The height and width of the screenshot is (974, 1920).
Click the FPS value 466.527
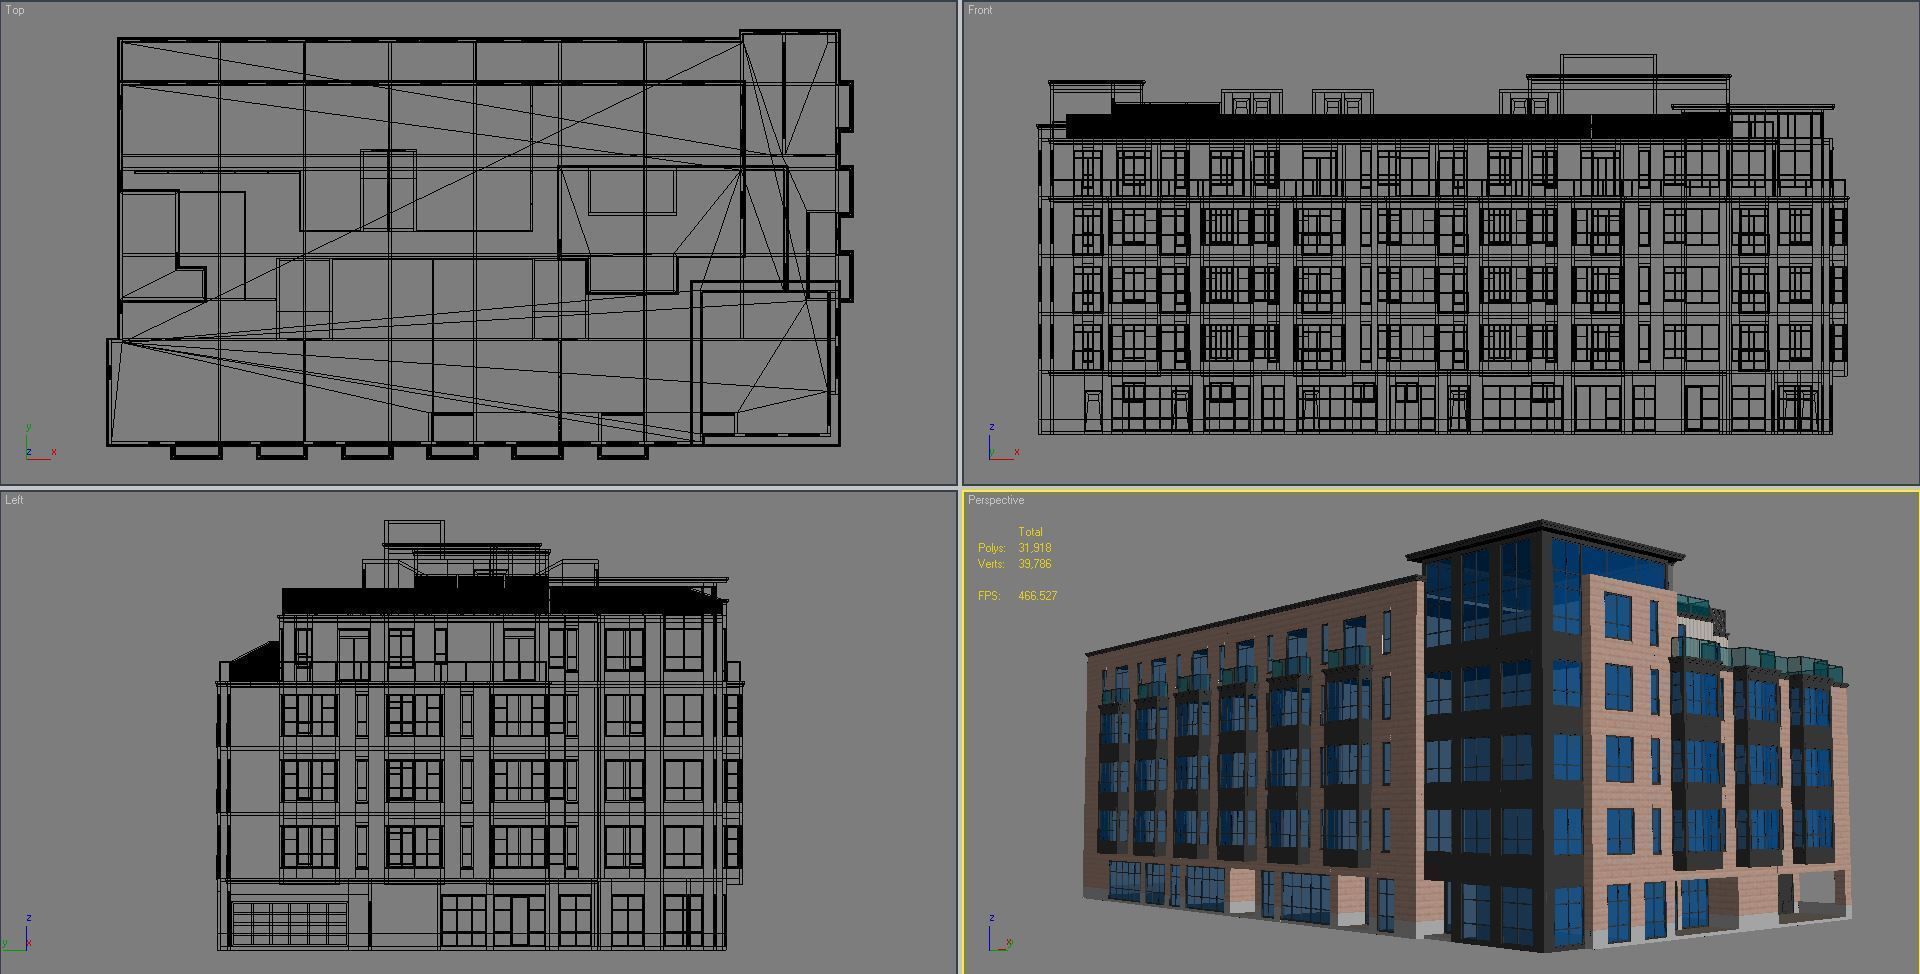[x=1038, y=596]
